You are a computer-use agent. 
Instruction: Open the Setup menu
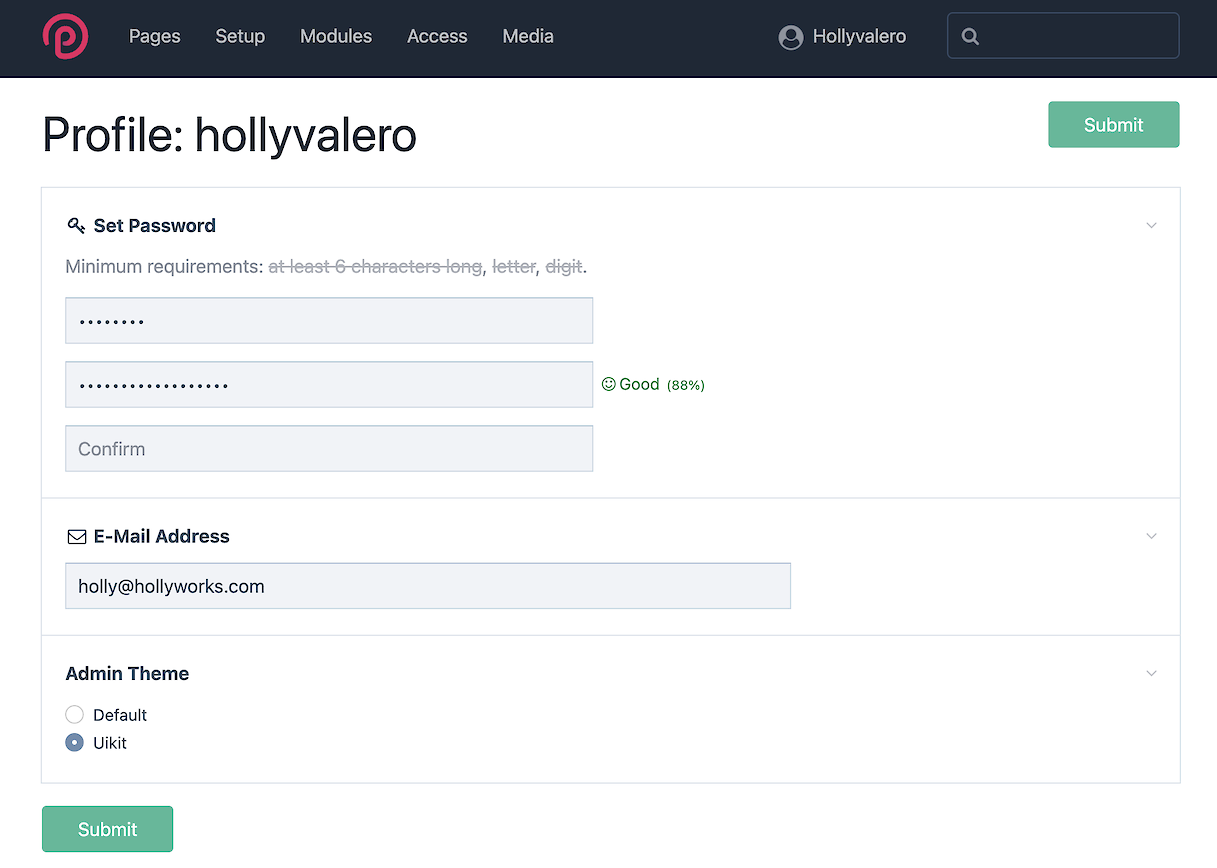pyautogui.click(x=240, y=37)
